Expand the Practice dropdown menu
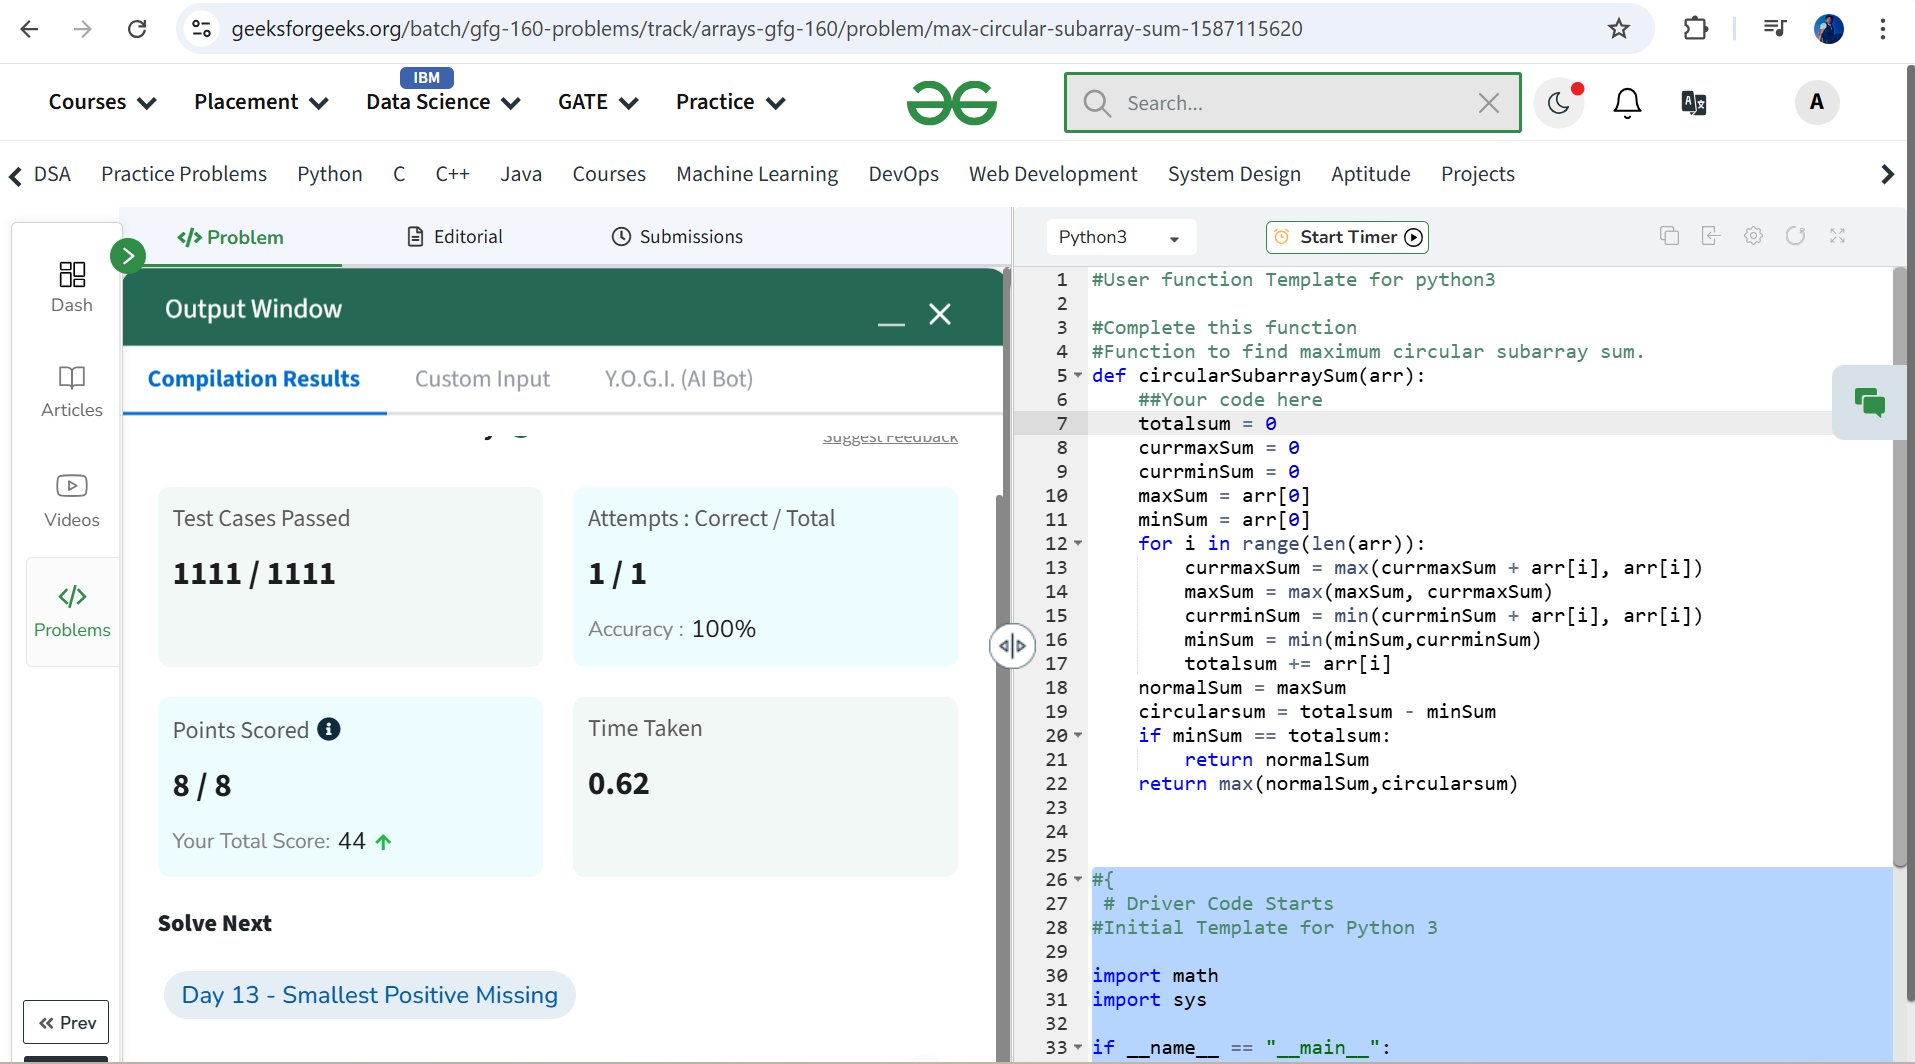 [x=730, y=102]
